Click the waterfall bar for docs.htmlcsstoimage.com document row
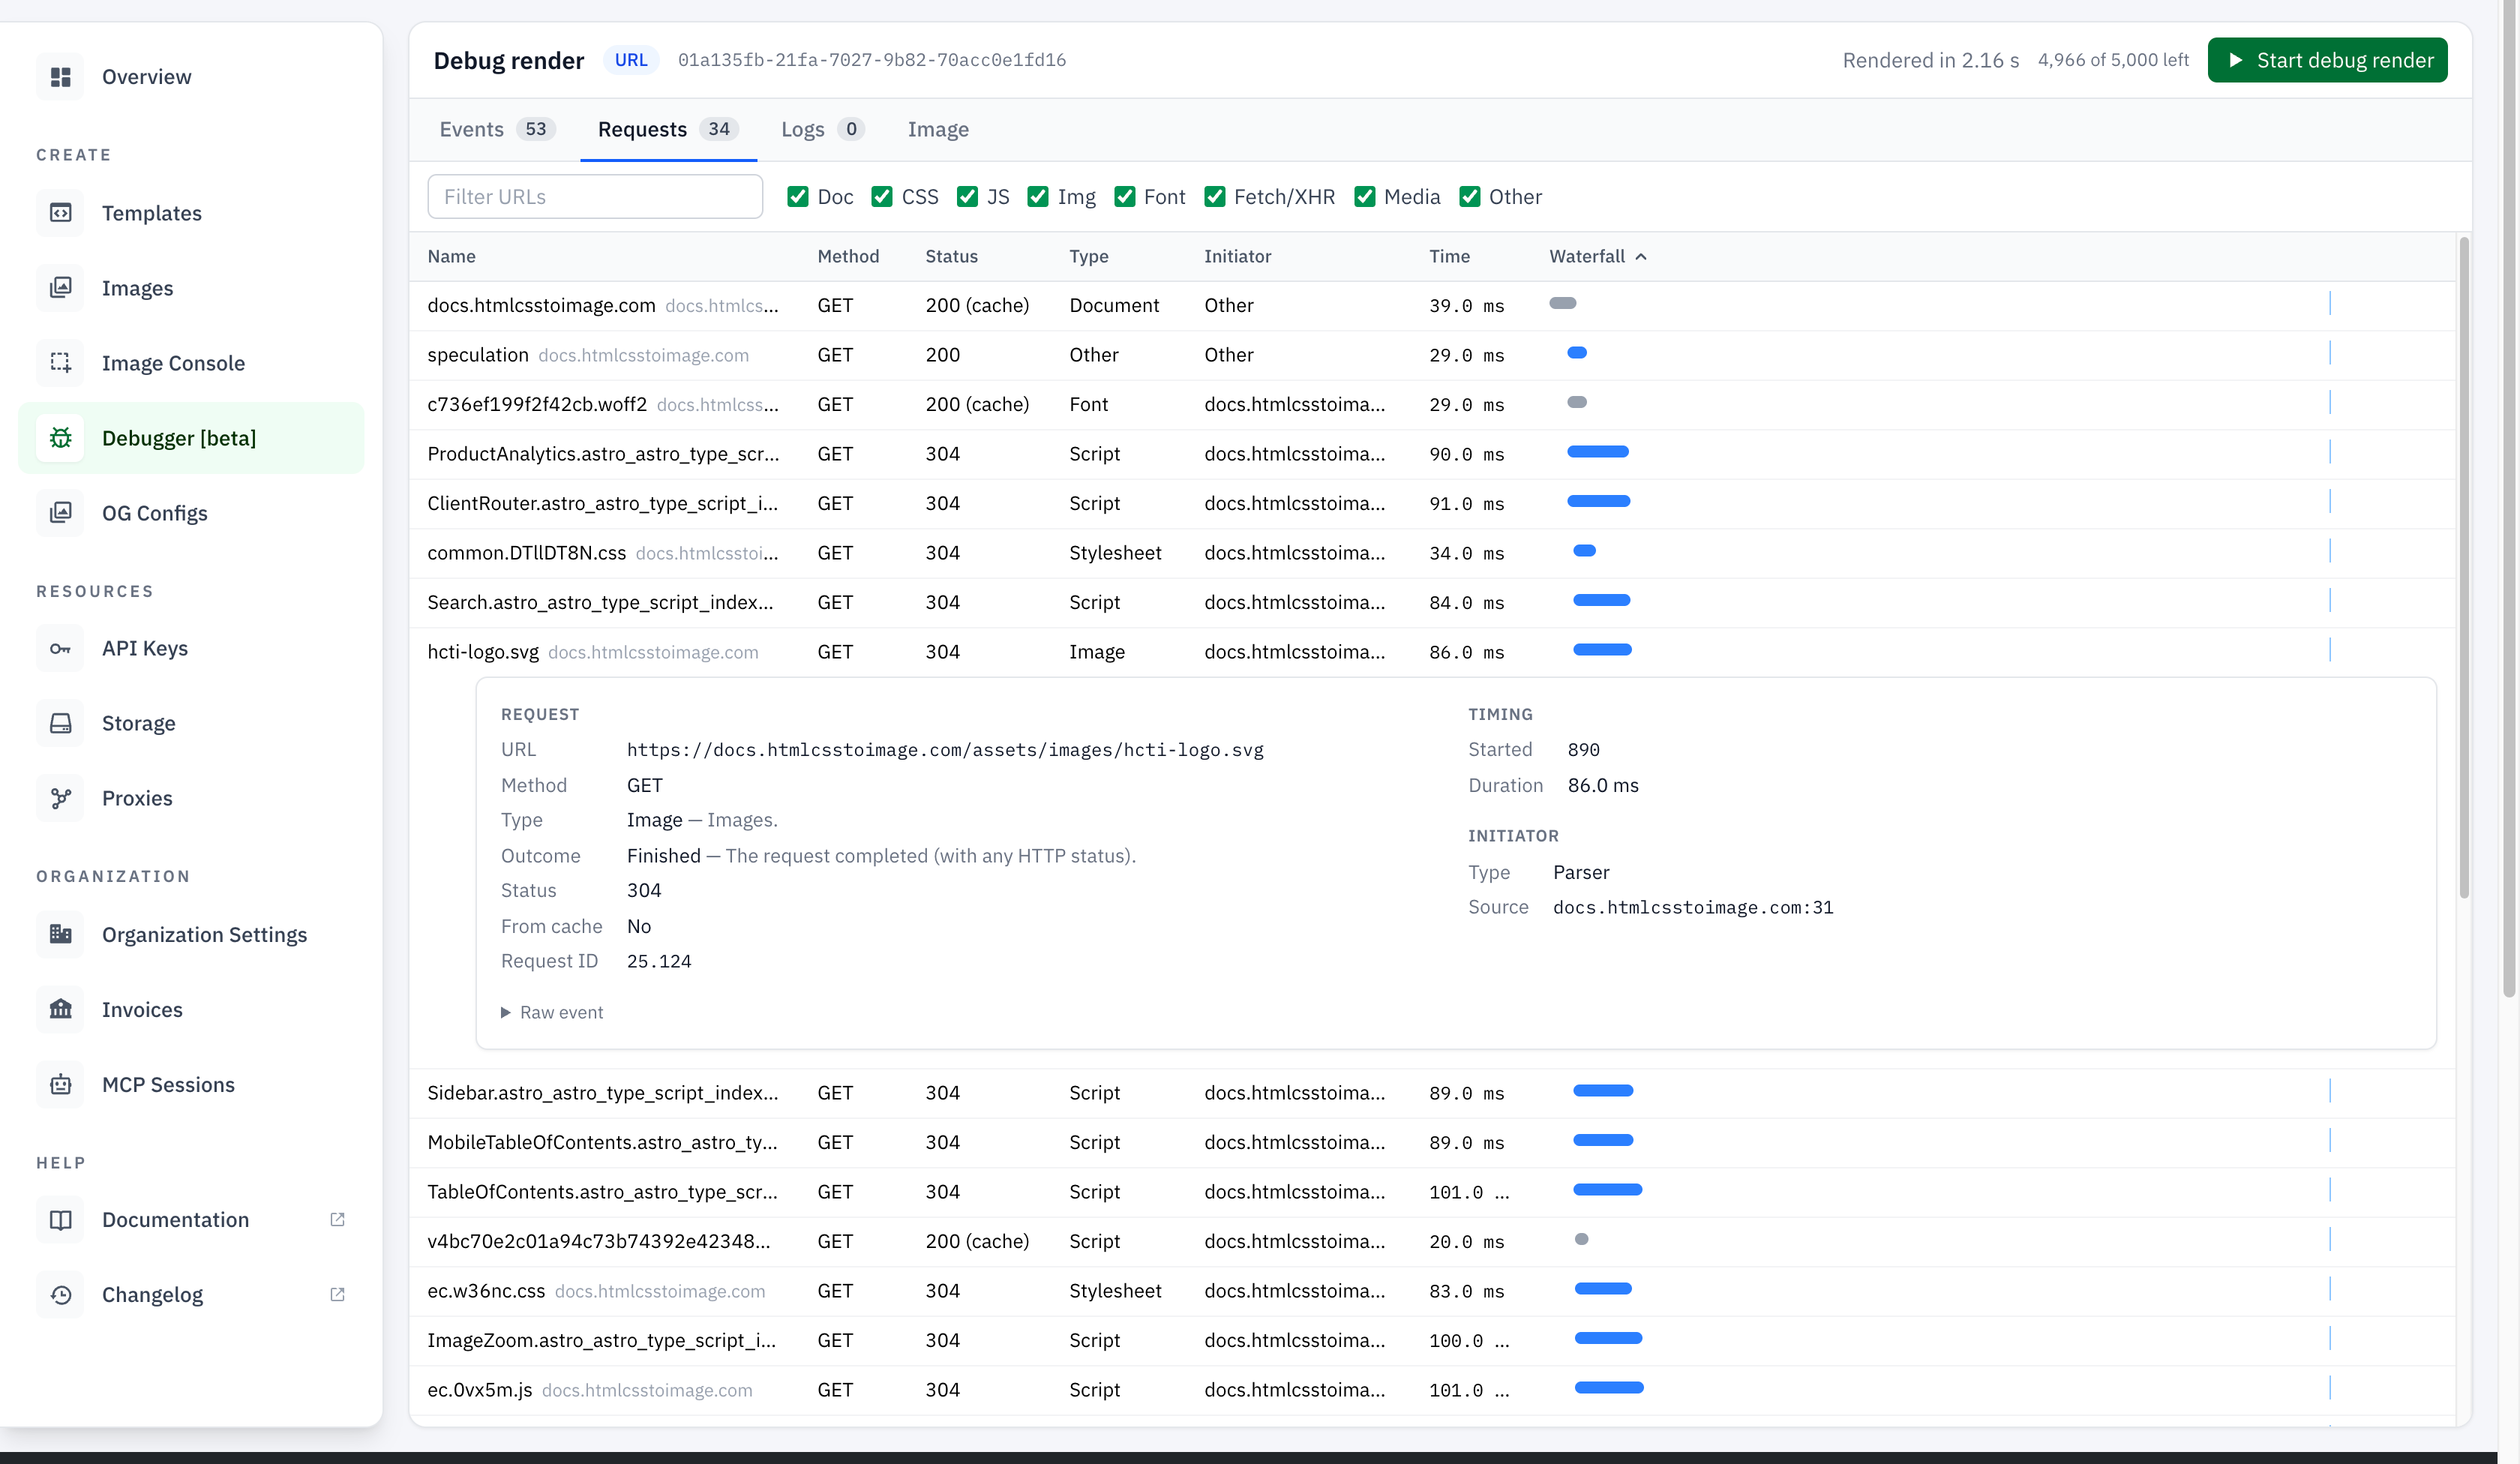 click(1563, 303)
